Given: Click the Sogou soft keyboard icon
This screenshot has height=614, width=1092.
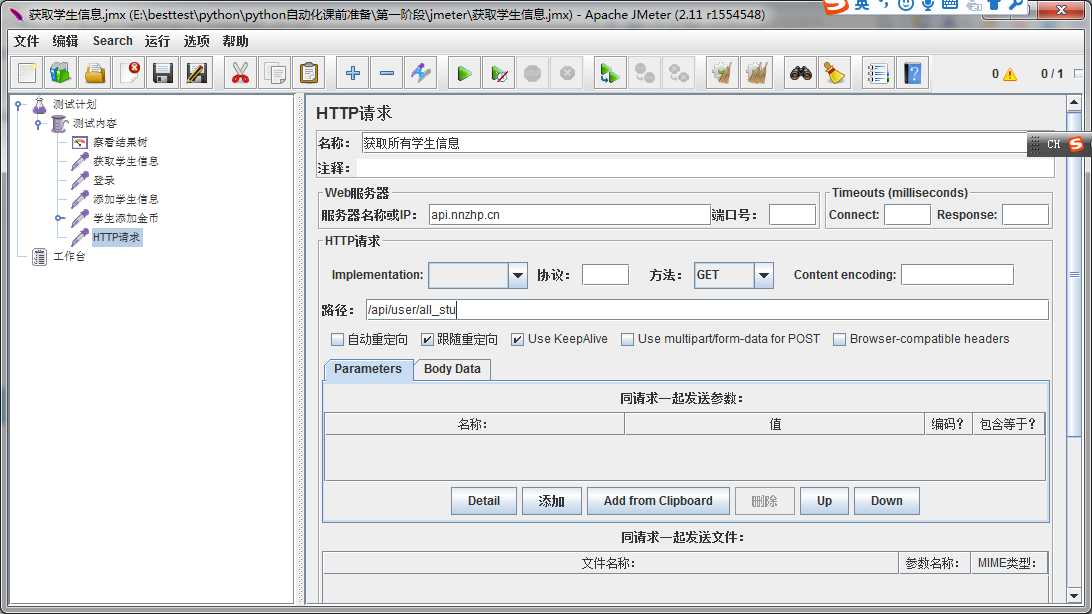Looking at the screenshot, I should click(950, 5).
